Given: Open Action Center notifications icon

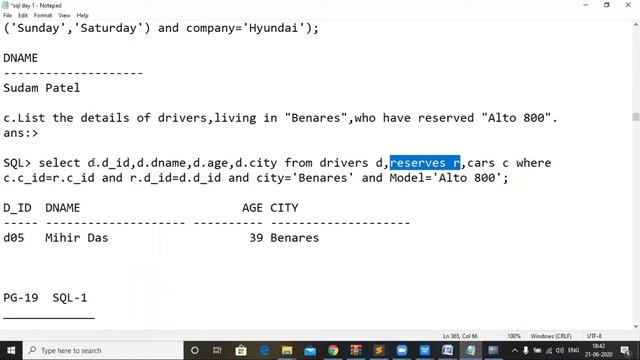Looking at the screenshot, I should point(625,350).
